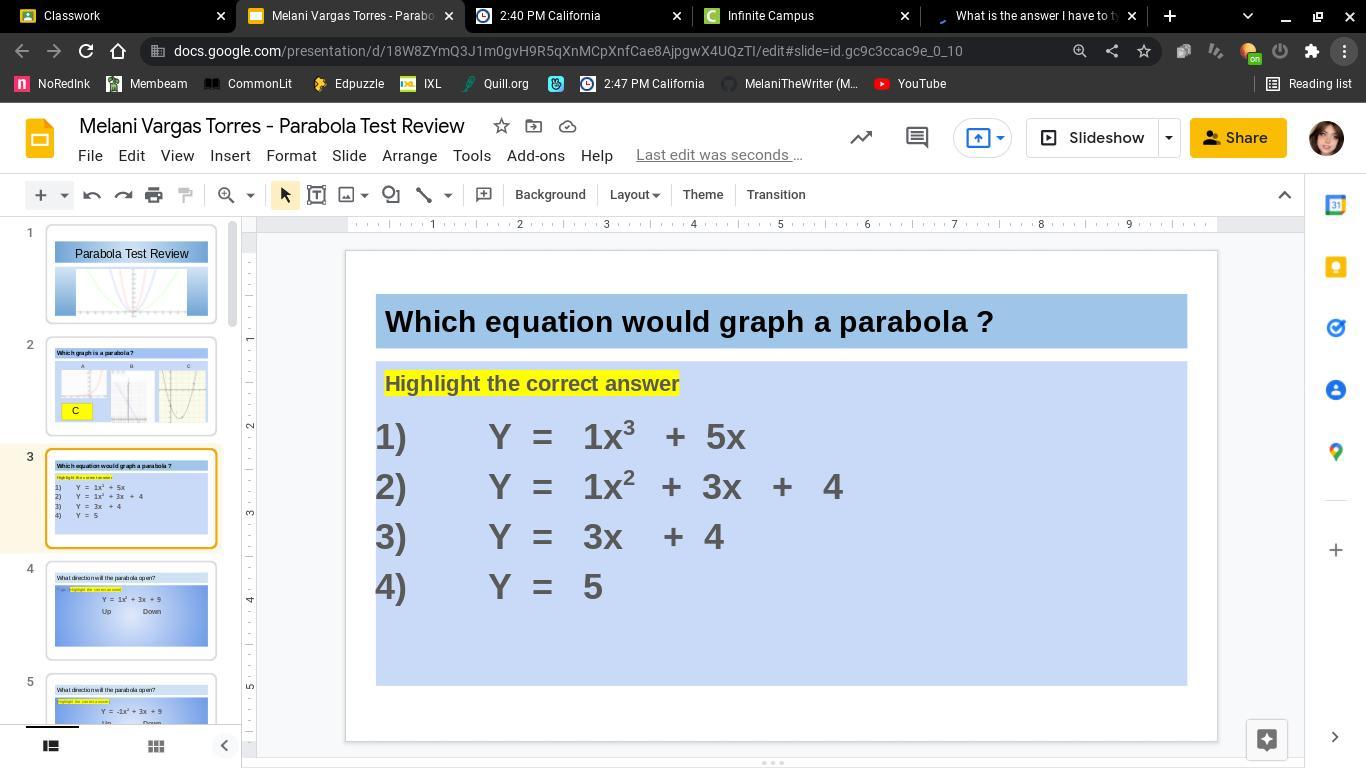The image size is (1366, 768).
Task: Open the View menu
Action: tap(177, 156)
